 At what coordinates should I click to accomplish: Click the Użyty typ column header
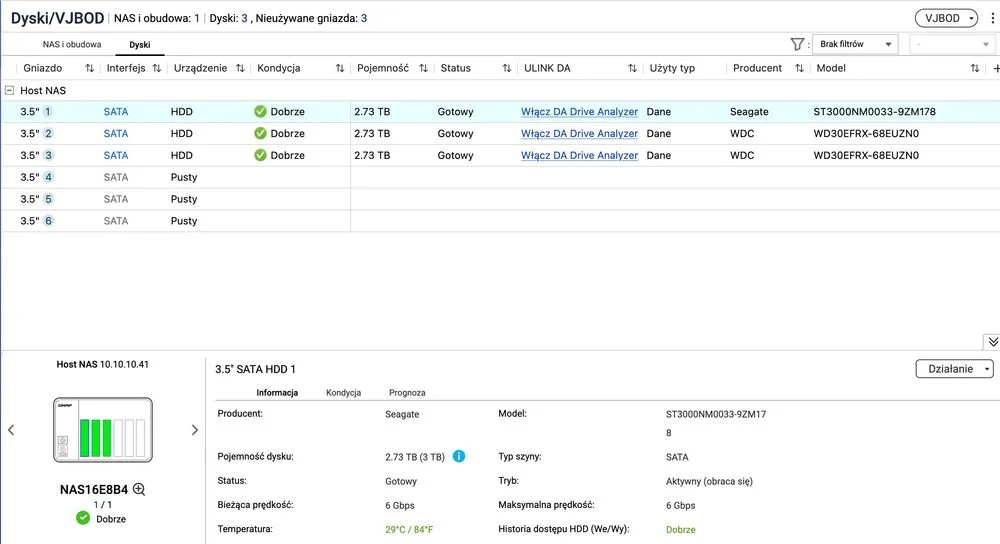(x=672, y=68)
